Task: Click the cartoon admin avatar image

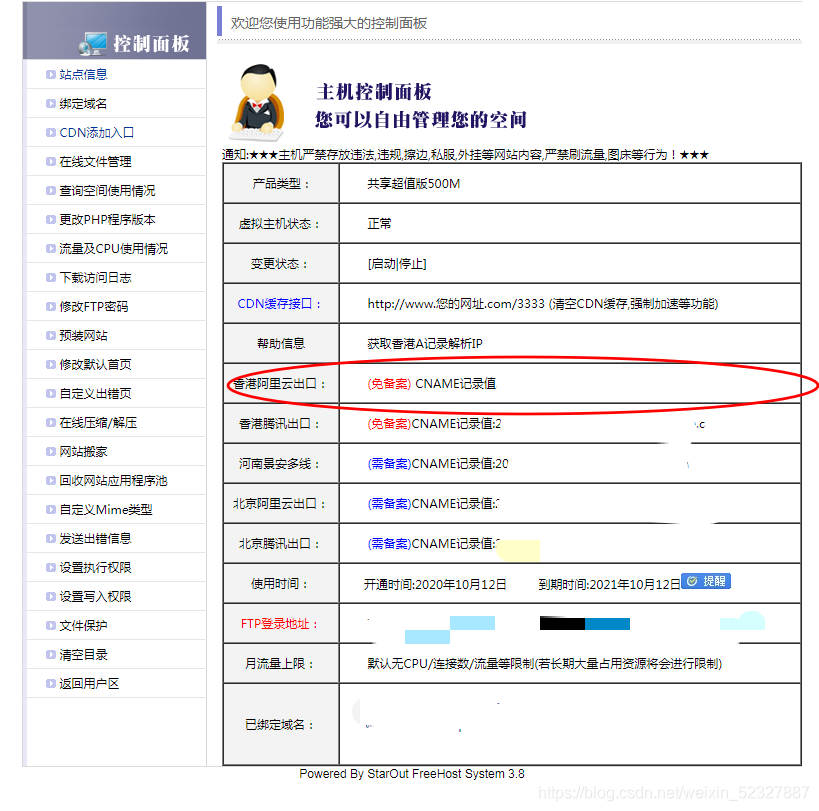Action: point(258,103)
